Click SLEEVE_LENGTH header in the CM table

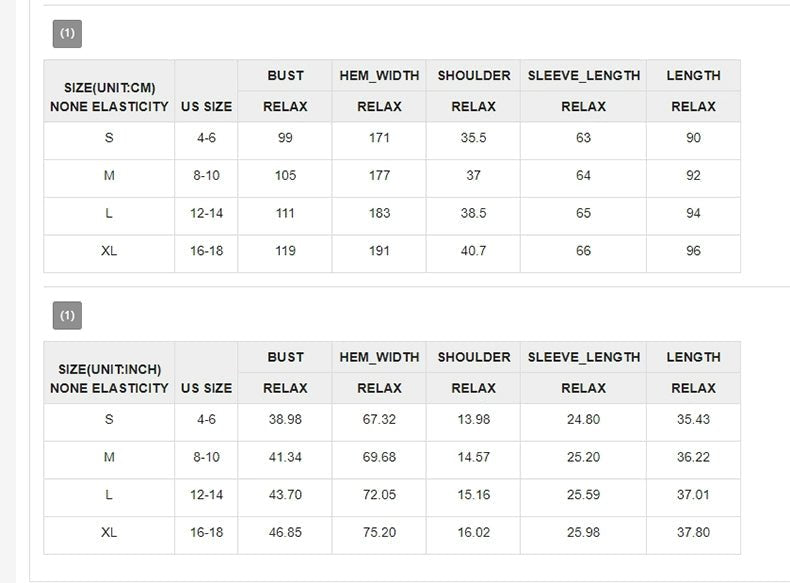(583, 75)
